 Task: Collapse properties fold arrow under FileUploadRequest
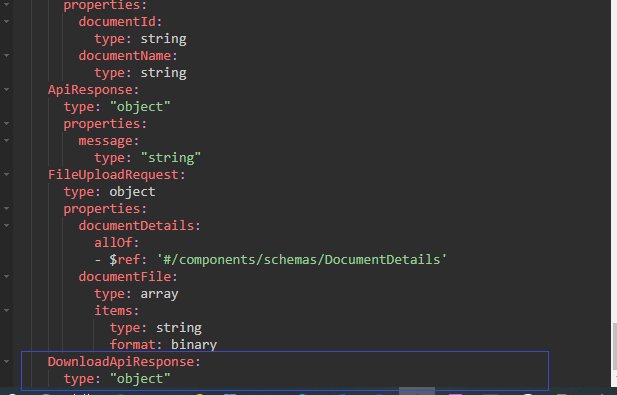7,209
